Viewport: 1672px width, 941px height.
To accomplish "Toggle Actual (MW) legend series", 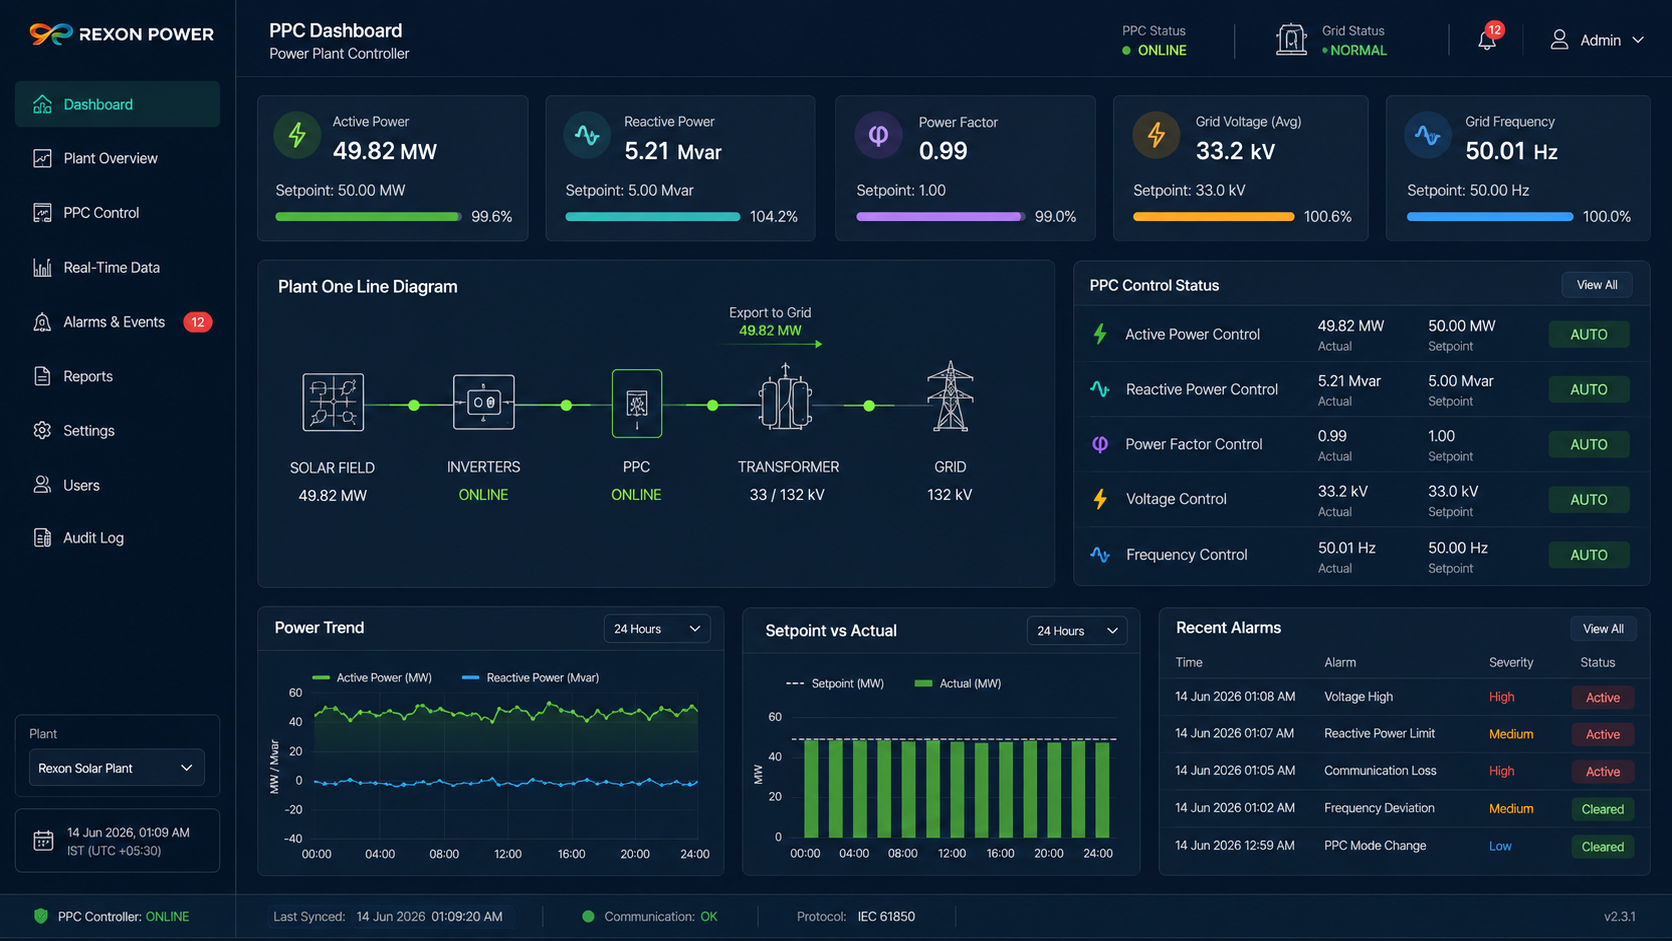I will click(x=958, y=683).
